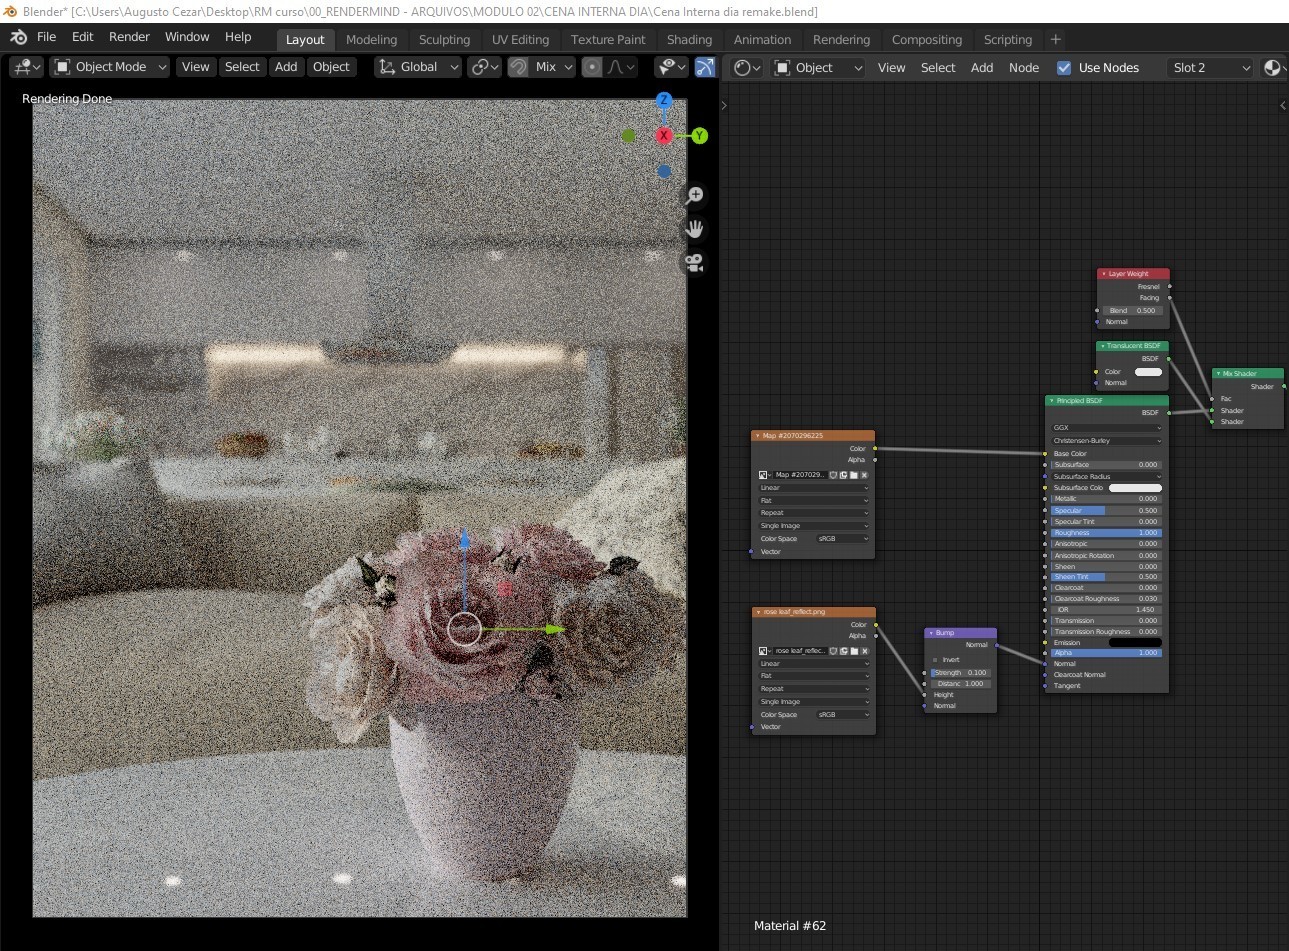Click the Roughness slider in Principled BSDF
This screenshot has width=1289, height=951.
coord(1107,533)
